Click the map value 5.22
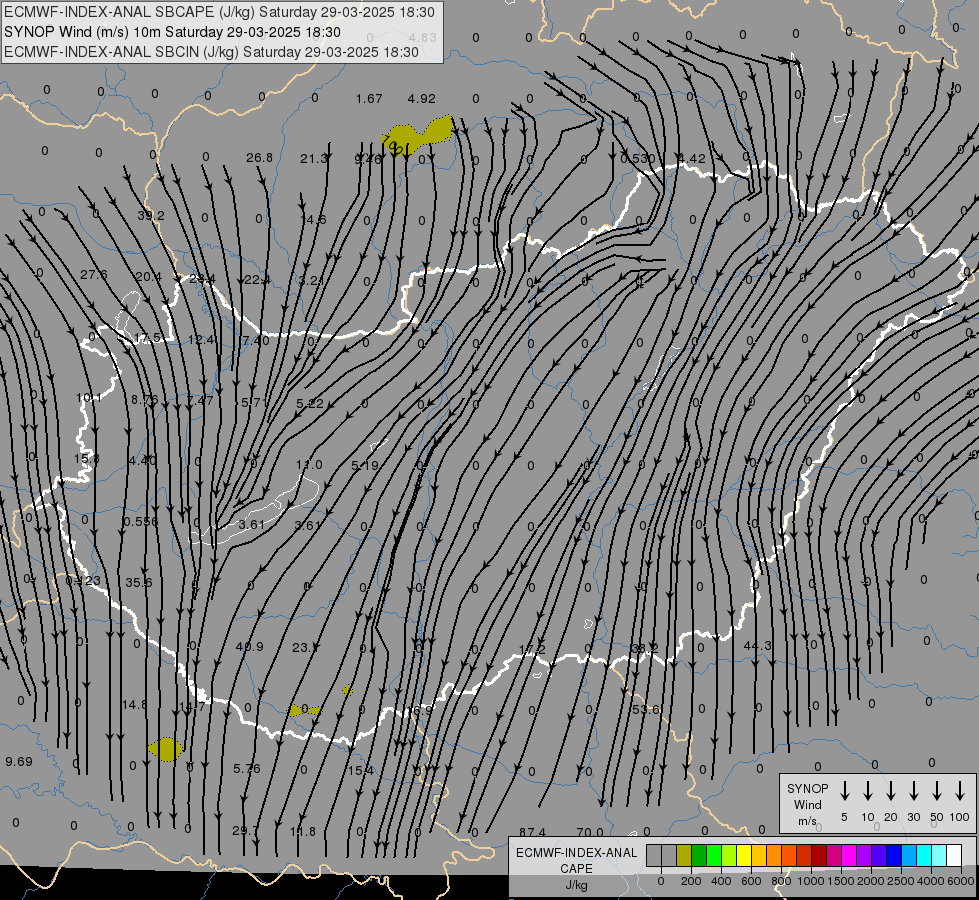The width and height of the screenshot is (979, 900). click(310, 403)
